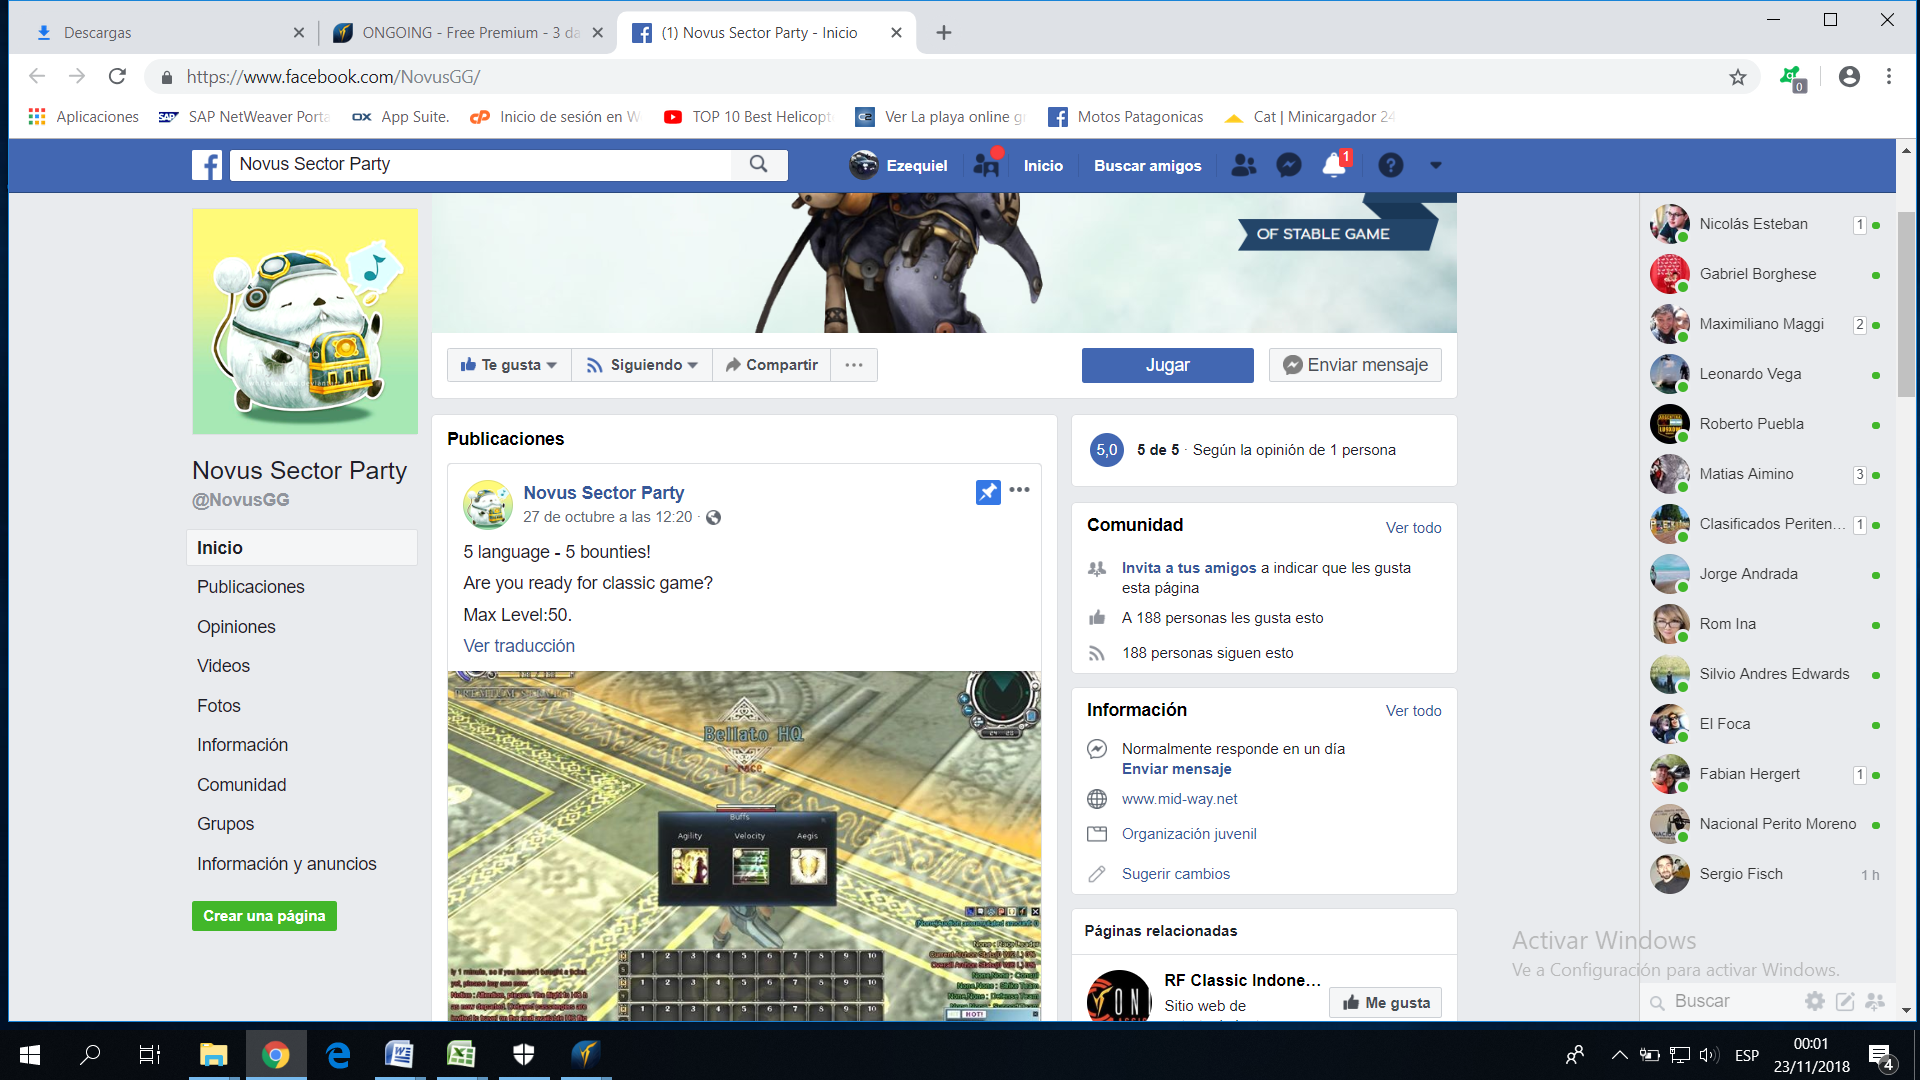
Task: Open File Explorer from the taskbar
Action: pos(213,1055)
